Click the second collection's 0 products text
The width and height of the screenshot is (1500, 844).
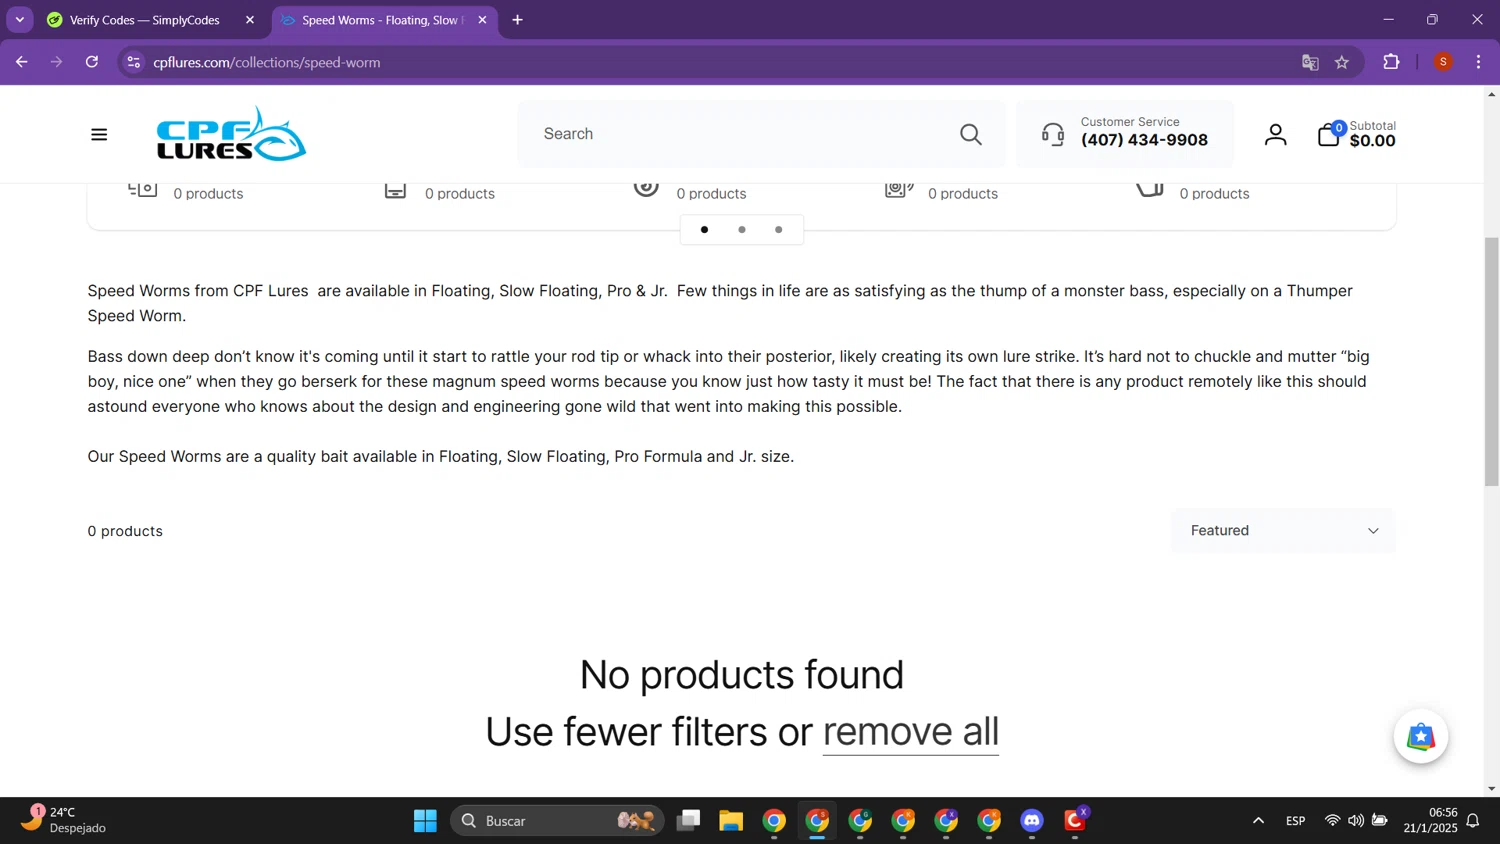tap(460, 194)
